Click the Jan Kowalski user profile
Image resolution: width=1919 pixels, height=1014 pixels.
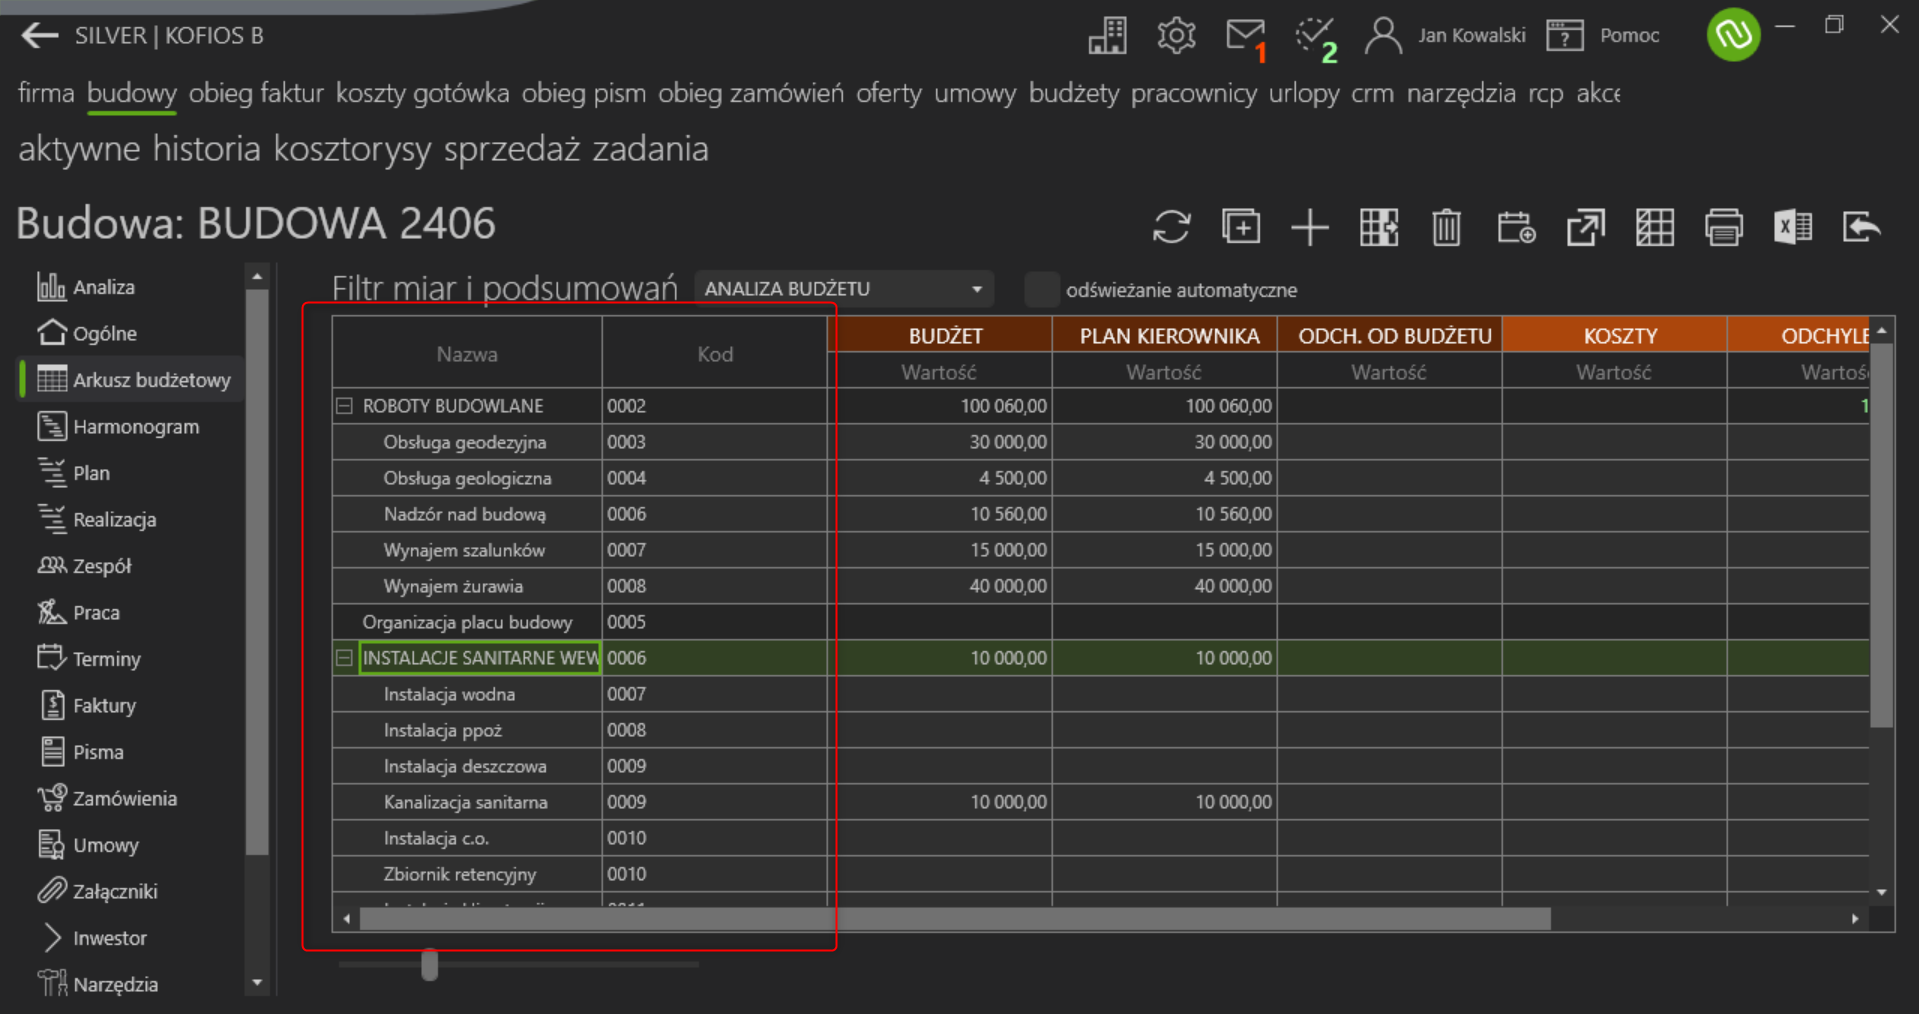[x=1445, y=36]
